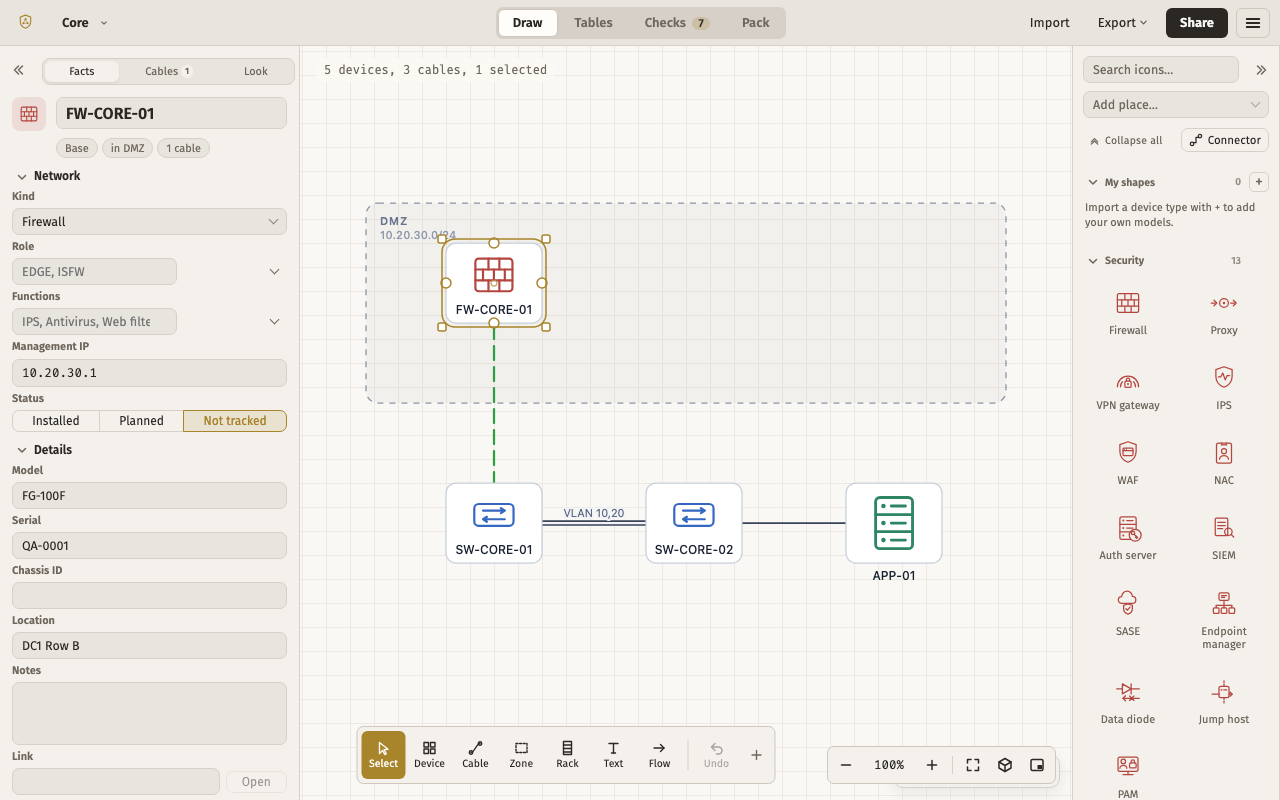The width and height of the screenshot is (1280, 800).
Task: Show the Cables tab
Action: click(168, 71)
